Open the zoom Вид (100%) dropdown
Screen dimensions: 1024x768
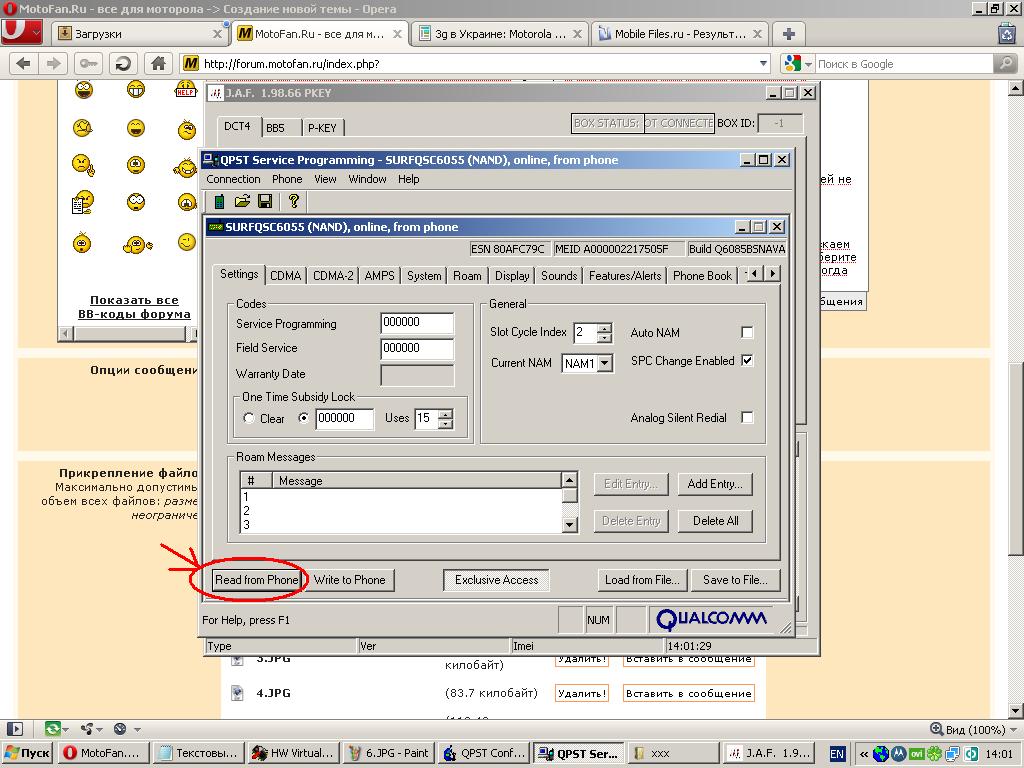tap(1013, 729)
